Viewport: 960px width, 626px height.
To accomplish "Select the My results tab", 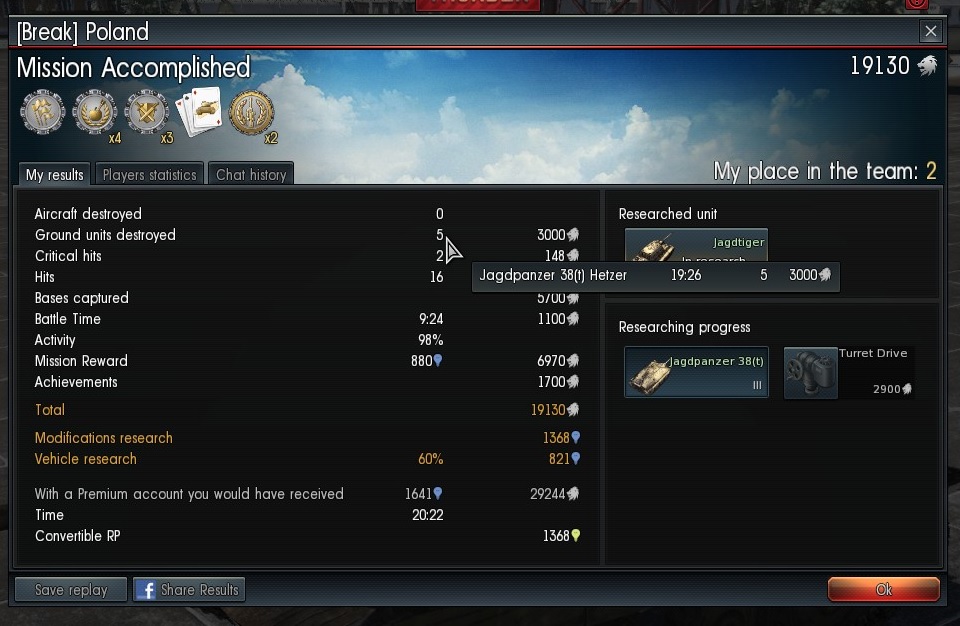I will pos(54,175).
